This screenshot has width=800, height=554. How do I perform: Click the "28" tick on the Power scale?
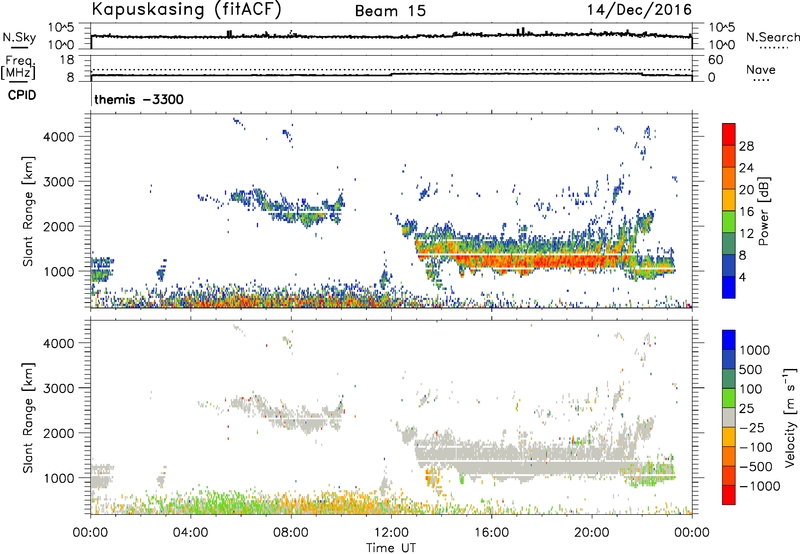[746, 146]
